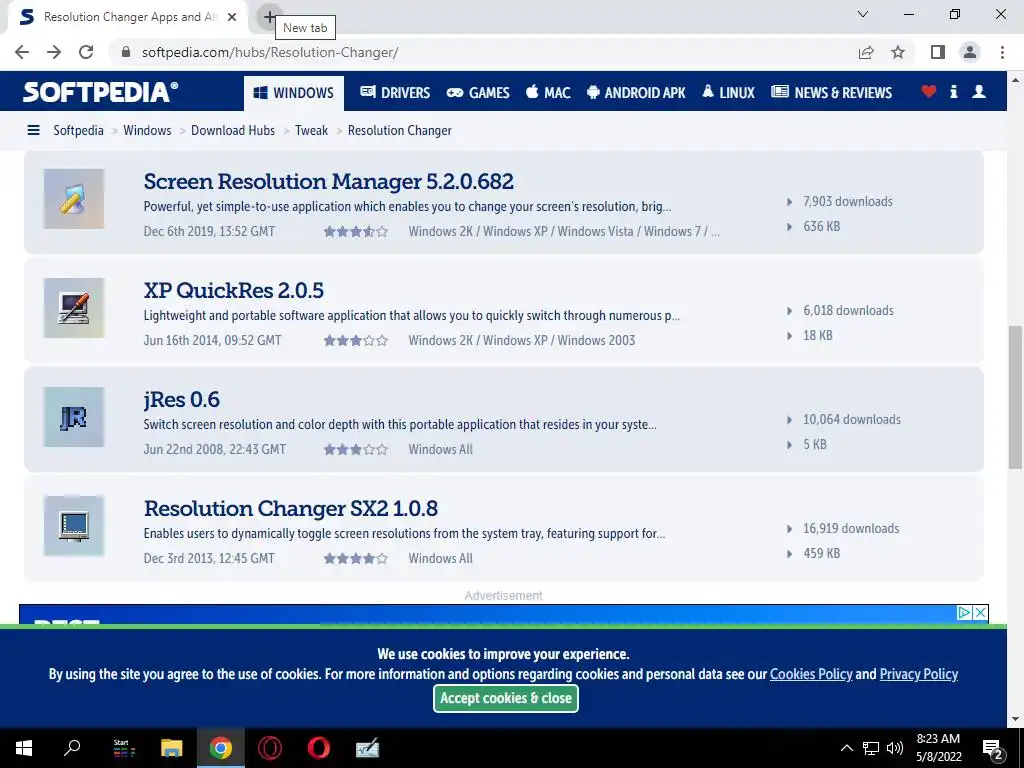
Task: Click the red heart icon in Softpedia header
Action: [929, 92]
